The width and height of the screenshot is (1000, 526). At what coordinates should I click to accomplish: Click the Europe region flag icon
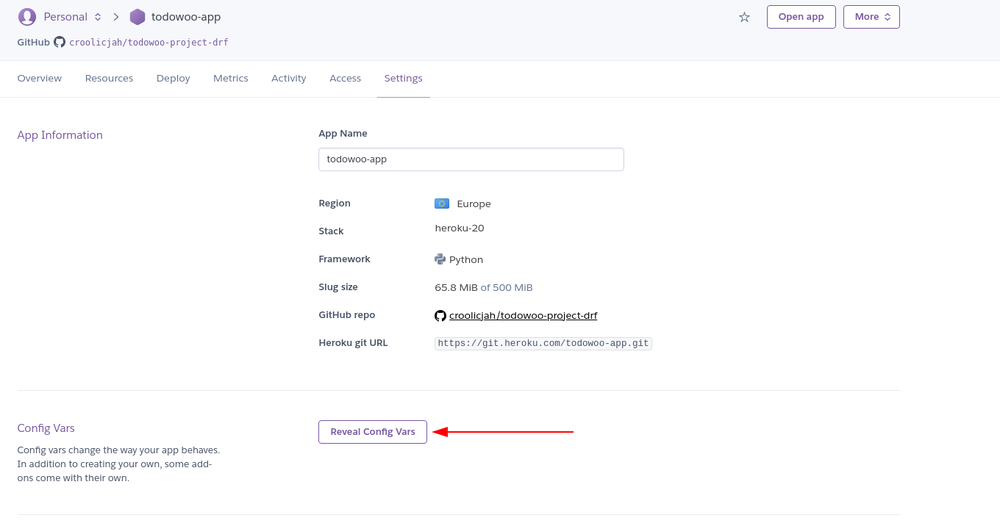pyautogui.click(x=441, y=203)
